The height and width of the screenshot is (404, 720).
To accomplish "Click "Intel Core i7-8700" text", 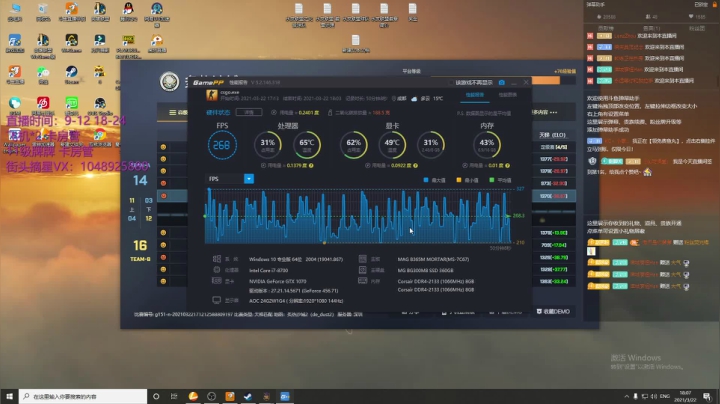I will (x=268, y=270).
